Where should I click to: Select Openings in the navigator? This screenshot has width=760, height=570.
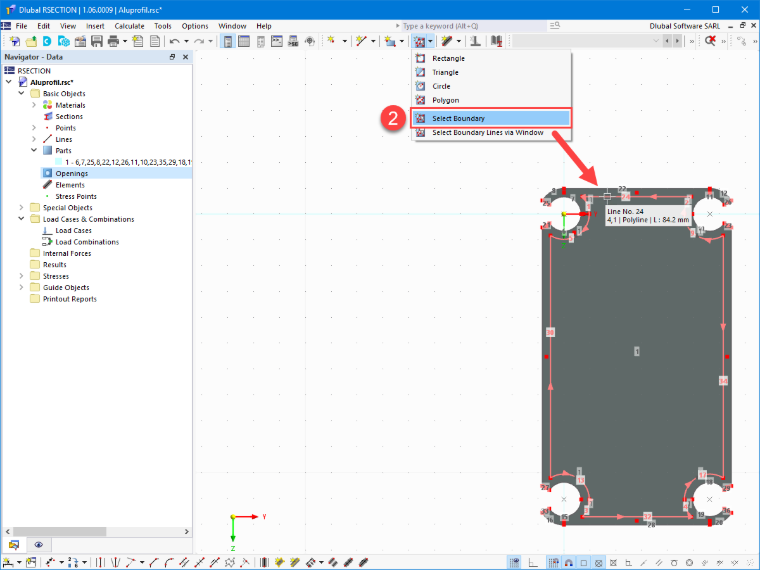point(72,174)
